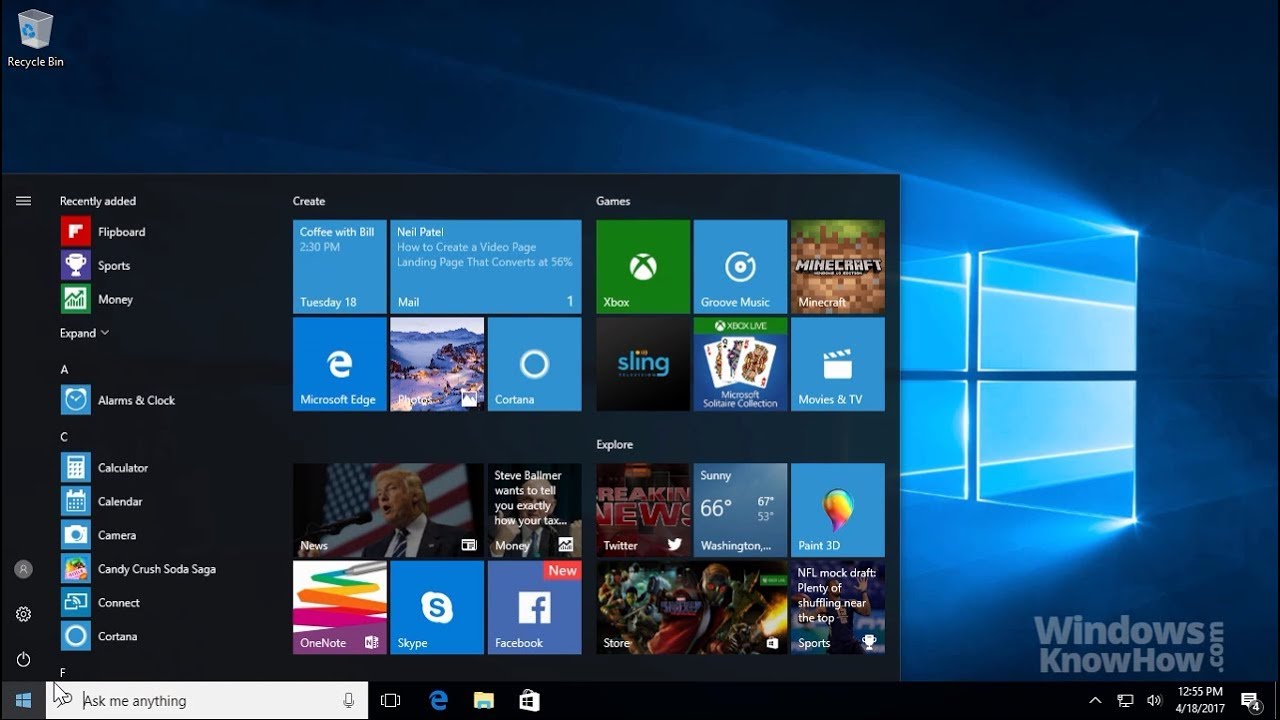Screen dimensions: 1280x720
Task: Open Microsoft Edge from the taskbar
Action: pyautogui.click(x=438, y=701)
